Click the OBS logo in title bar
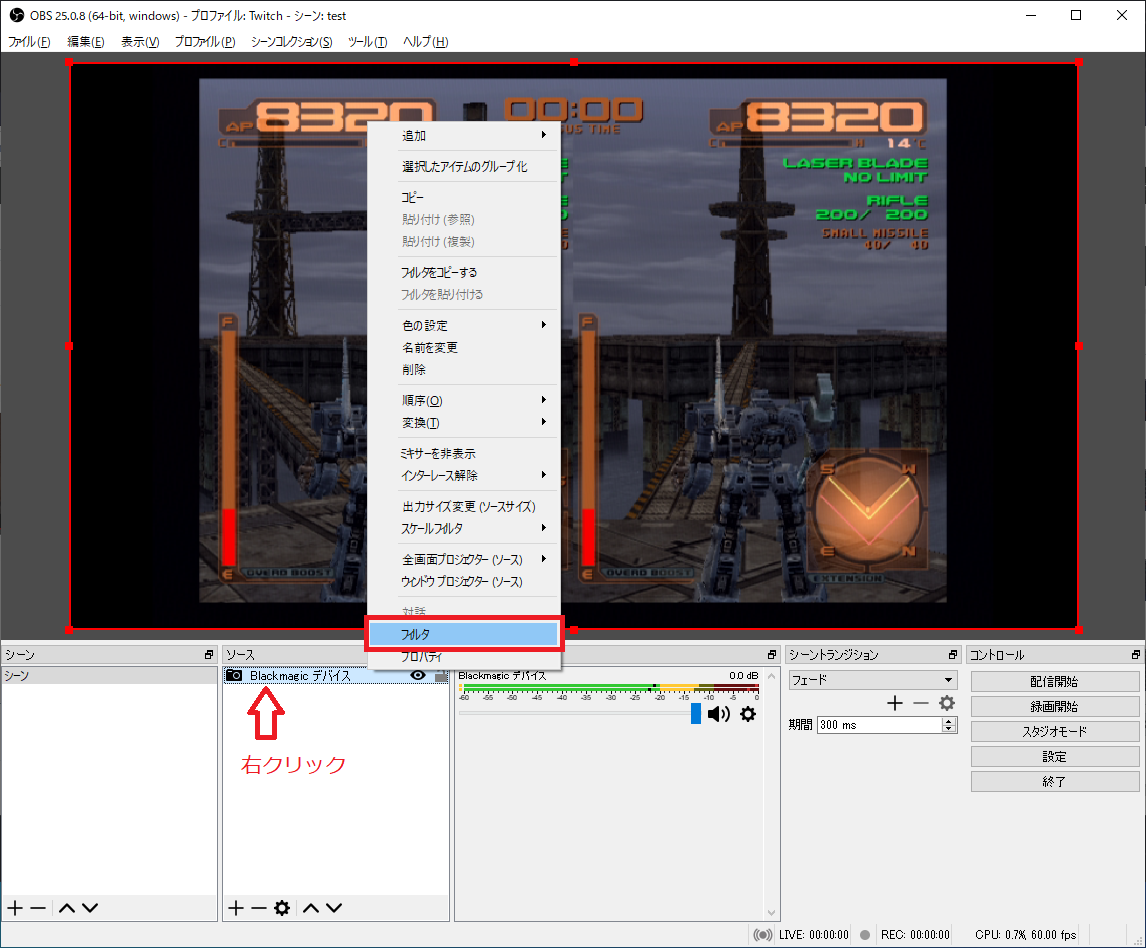The image size is (1146, 948). pyautogui.click(x=16, y=15)
